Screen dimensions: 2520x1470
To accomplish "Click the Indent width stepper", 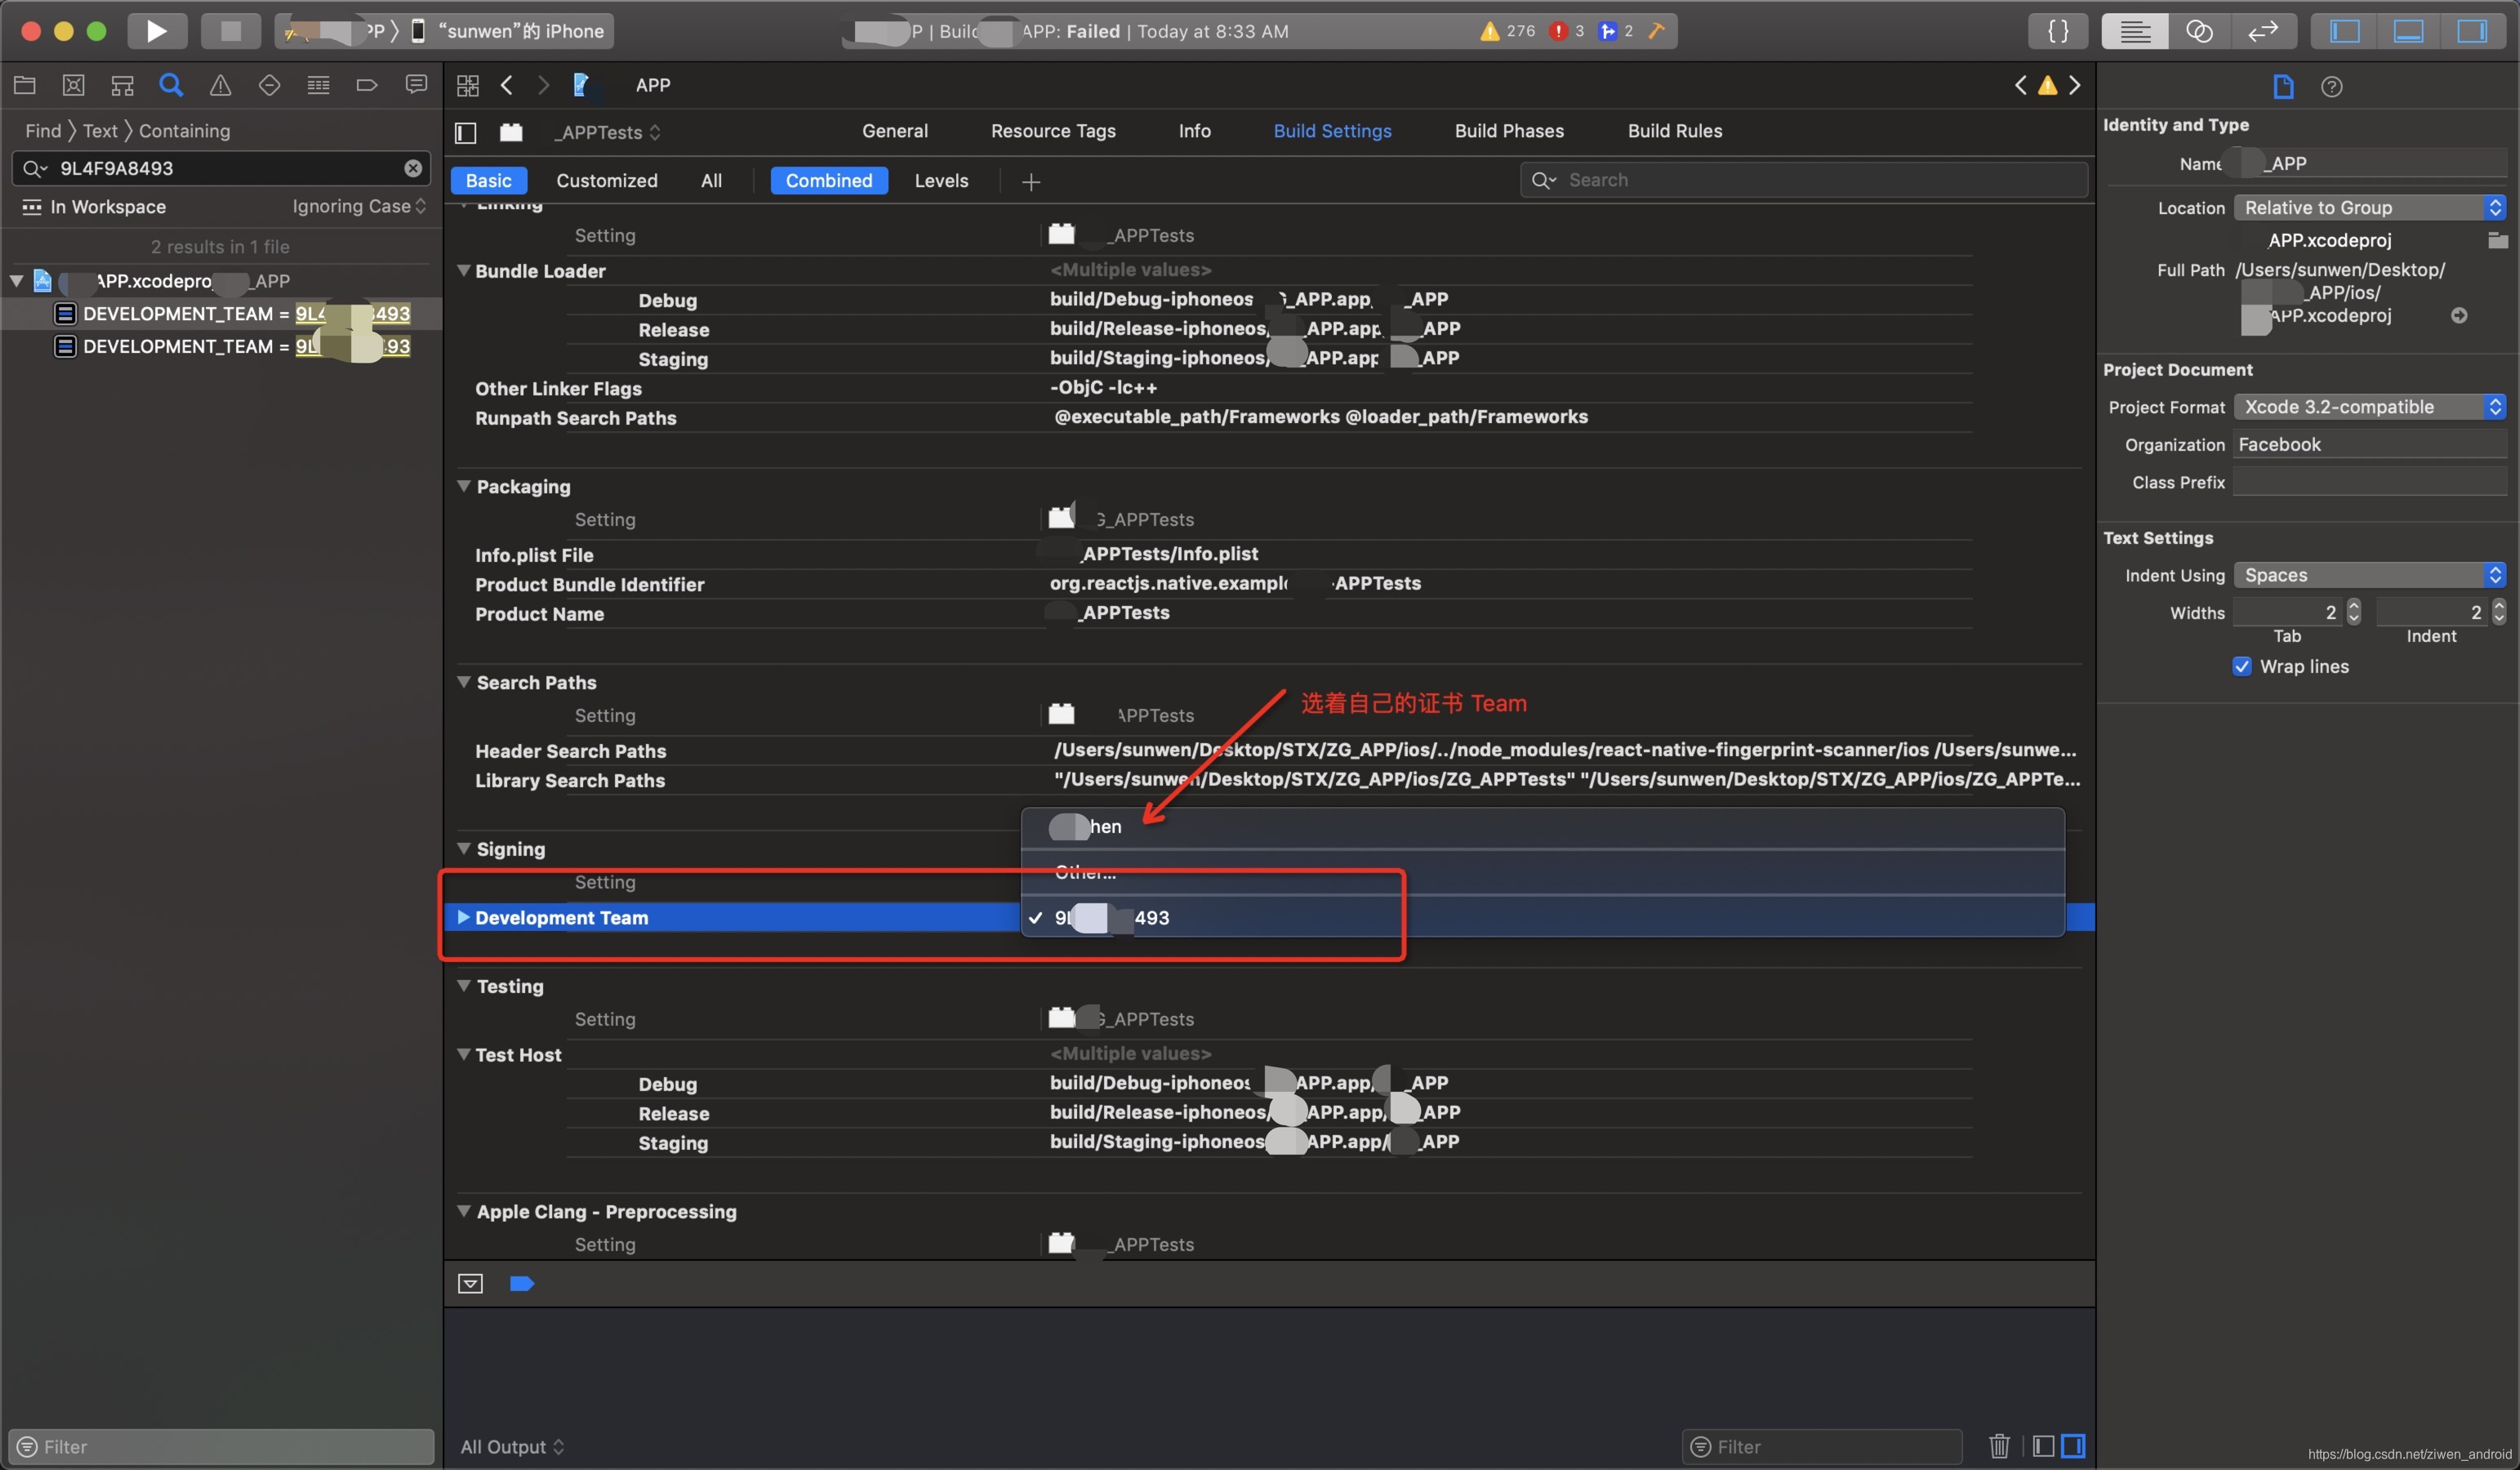I will tap(2498, 612).
